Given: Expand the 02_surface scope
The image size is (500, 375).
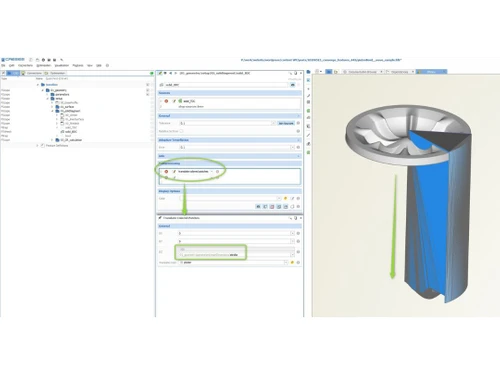Looking at the screenshot, I should point(52,107).
